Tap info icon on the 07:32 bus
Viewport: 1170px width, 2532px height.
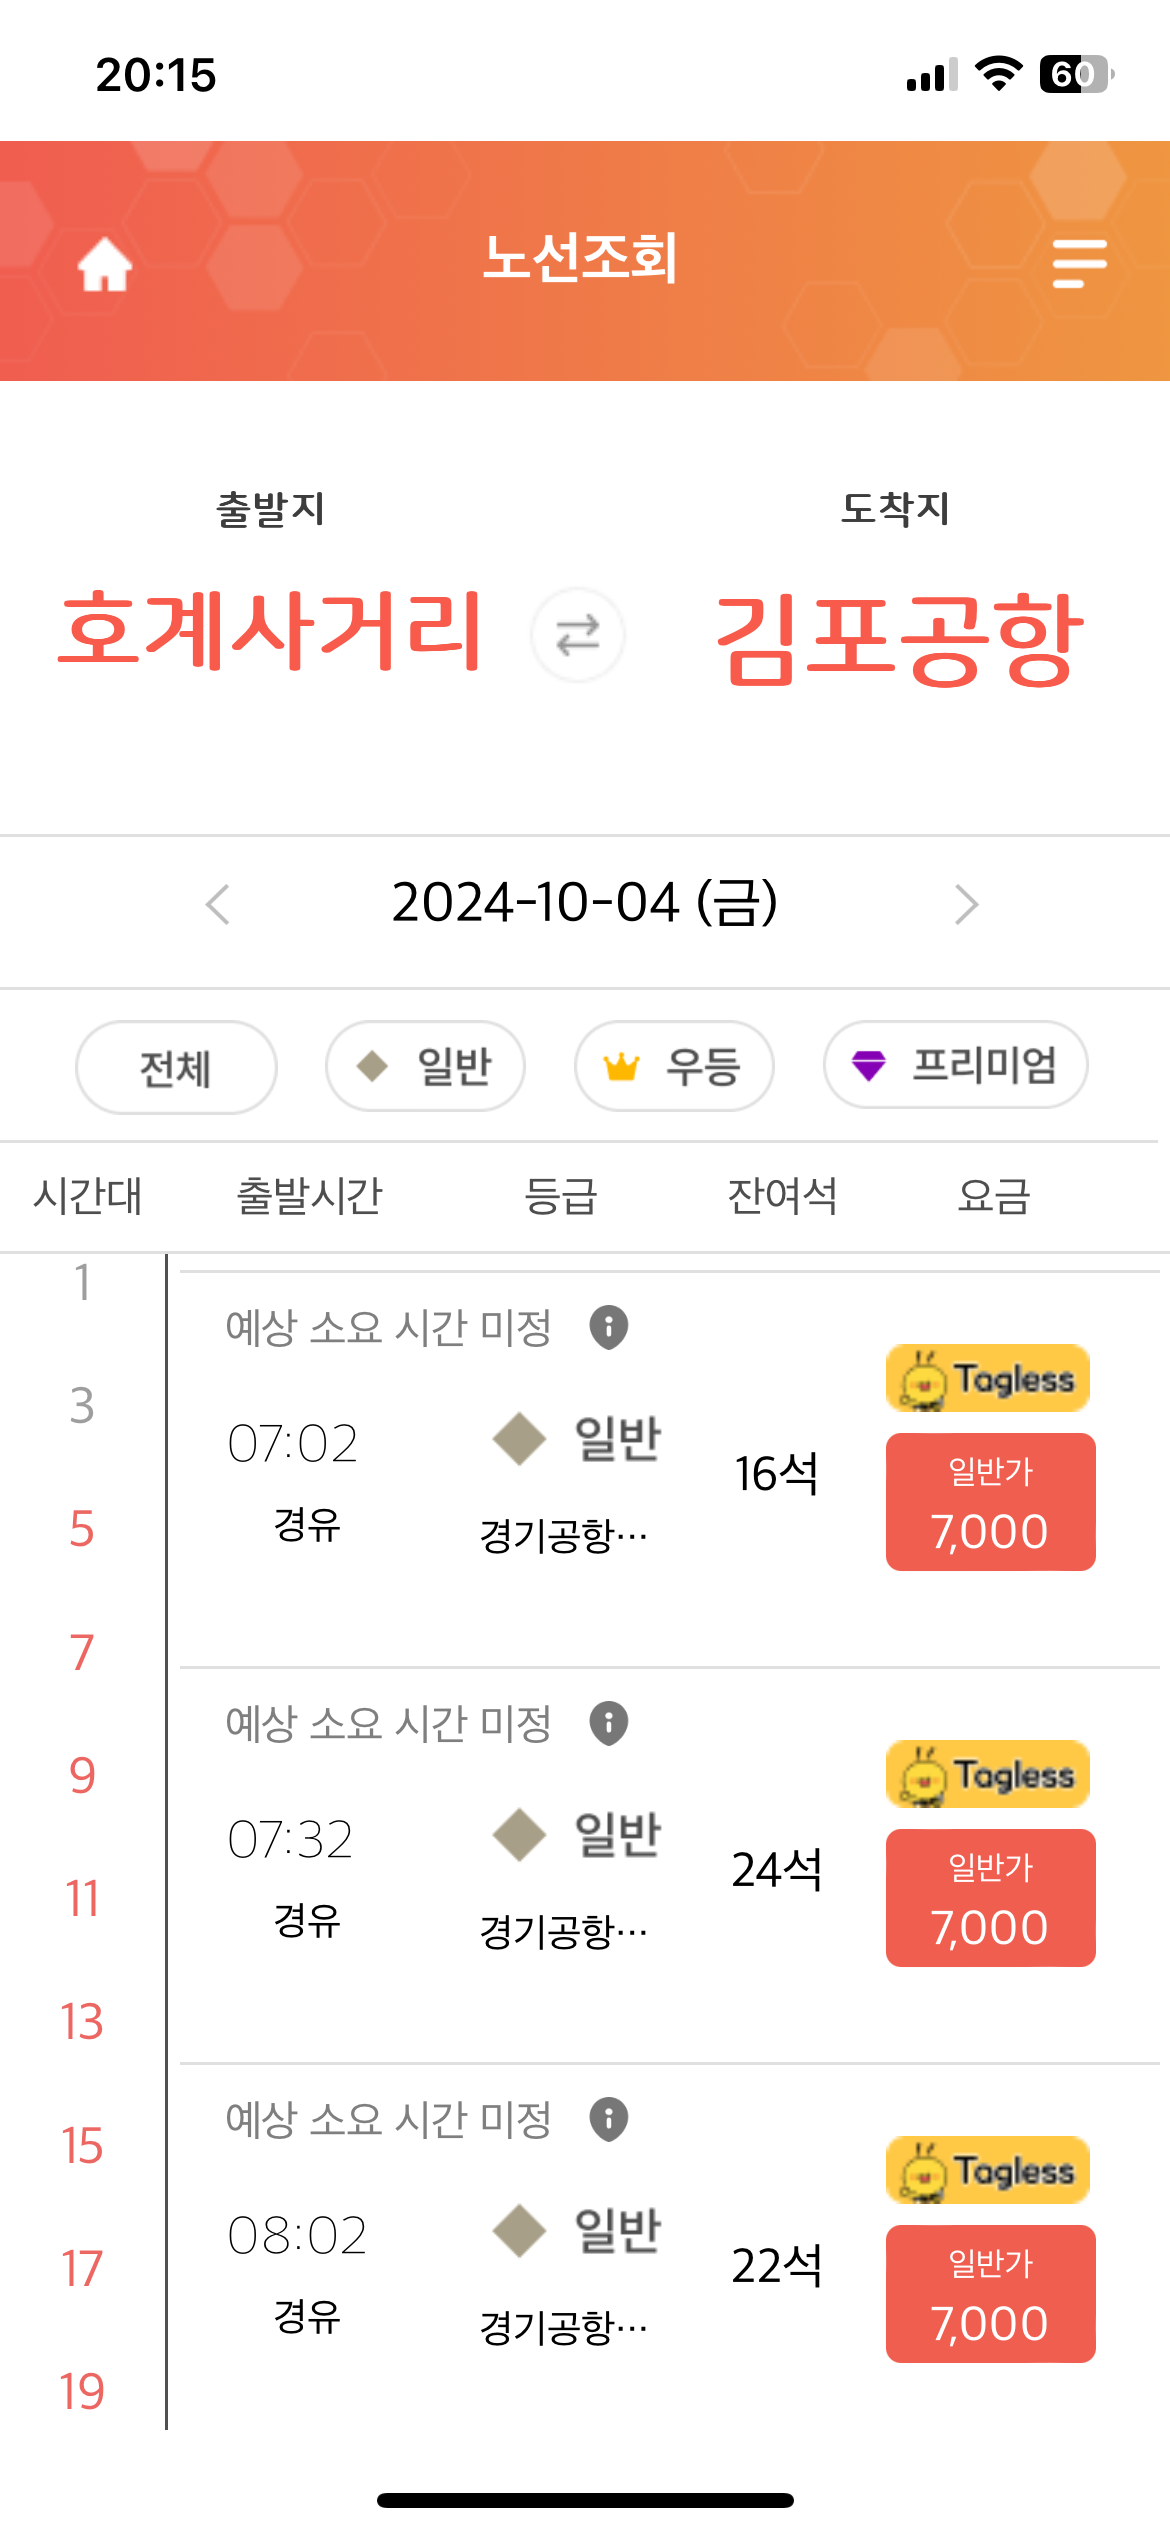click(609, 1724)
